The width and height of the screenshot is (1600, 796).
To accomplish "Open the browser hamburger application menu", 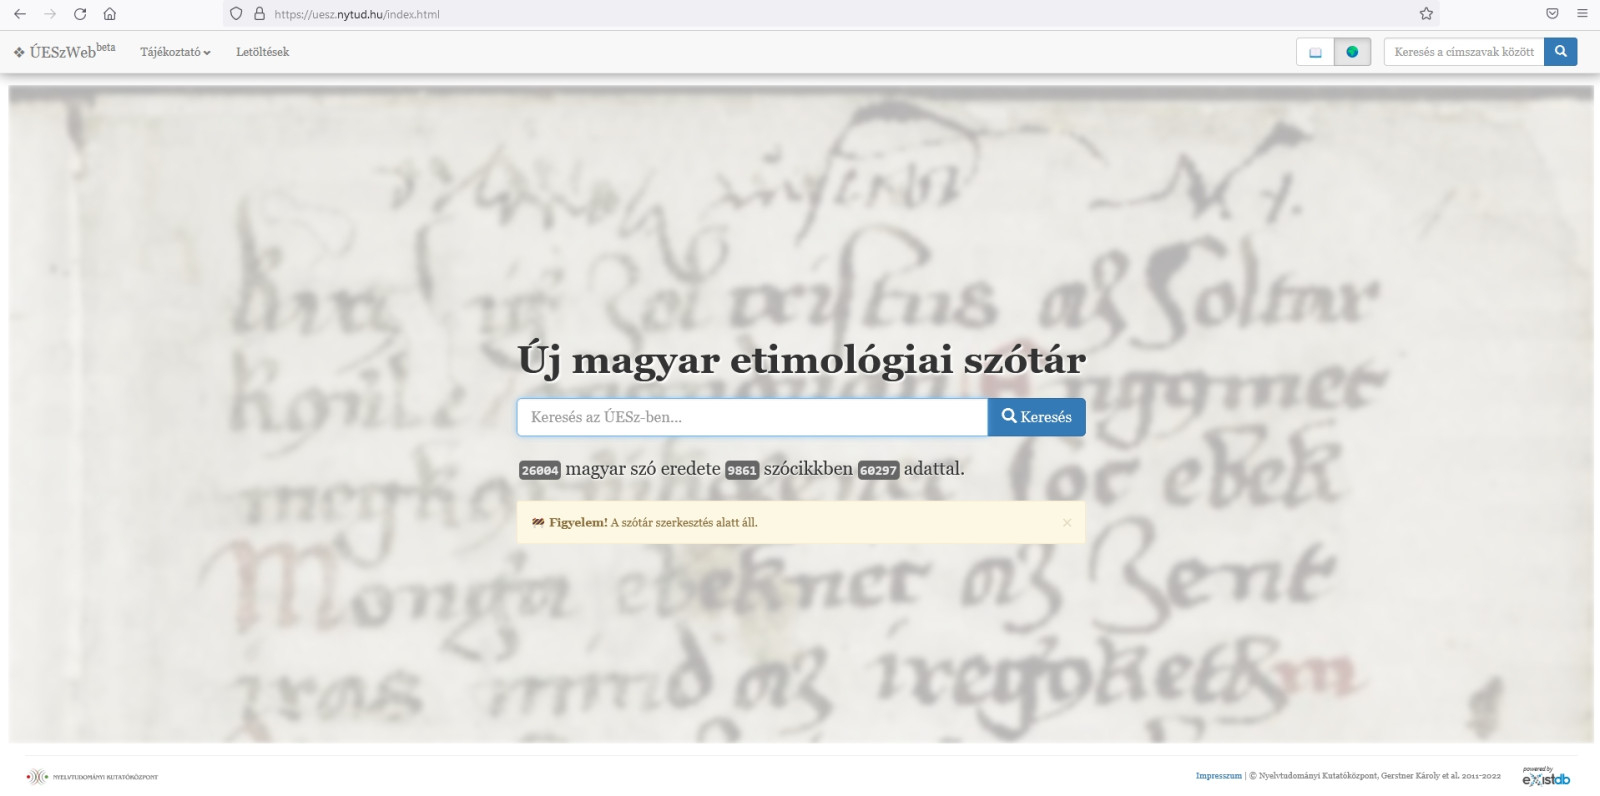I will (1582, 14).
